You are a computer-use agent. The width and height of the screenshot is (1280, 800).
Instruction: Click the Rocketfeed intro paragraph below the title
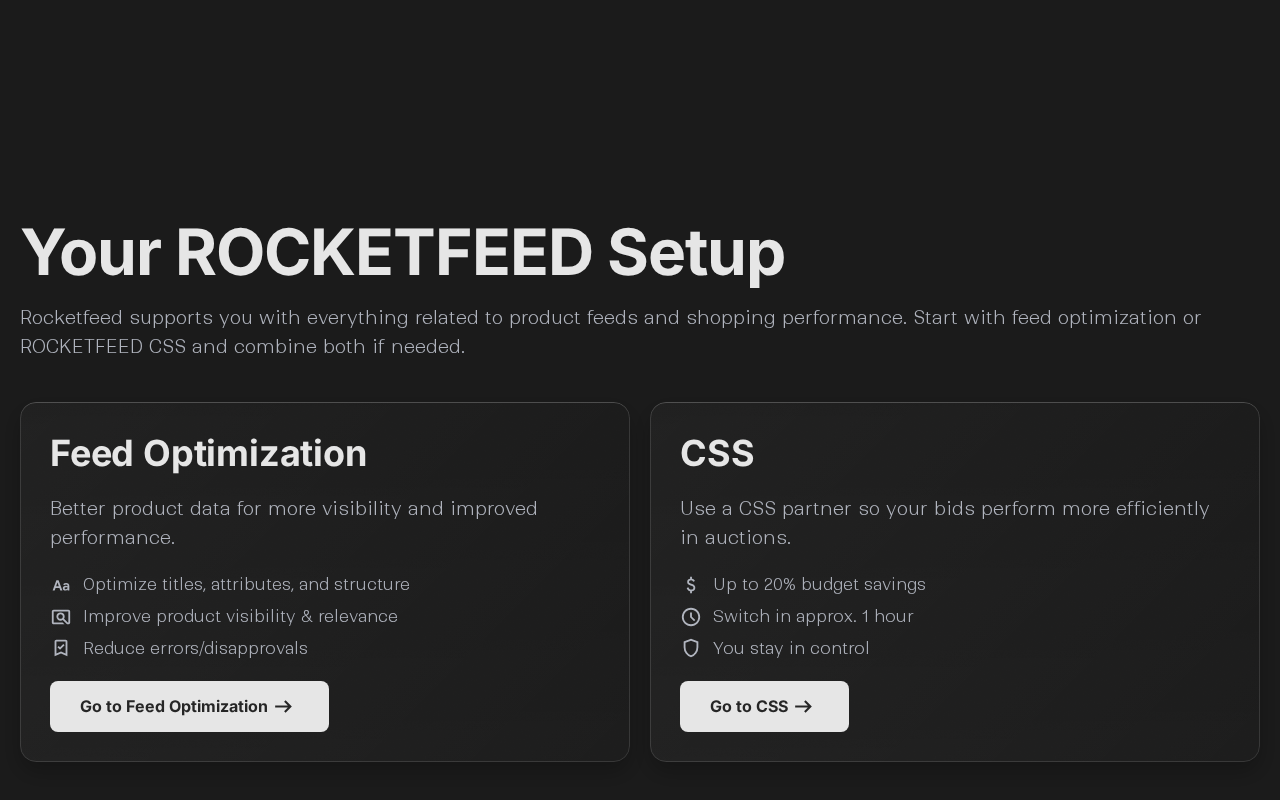pos(610,332)
